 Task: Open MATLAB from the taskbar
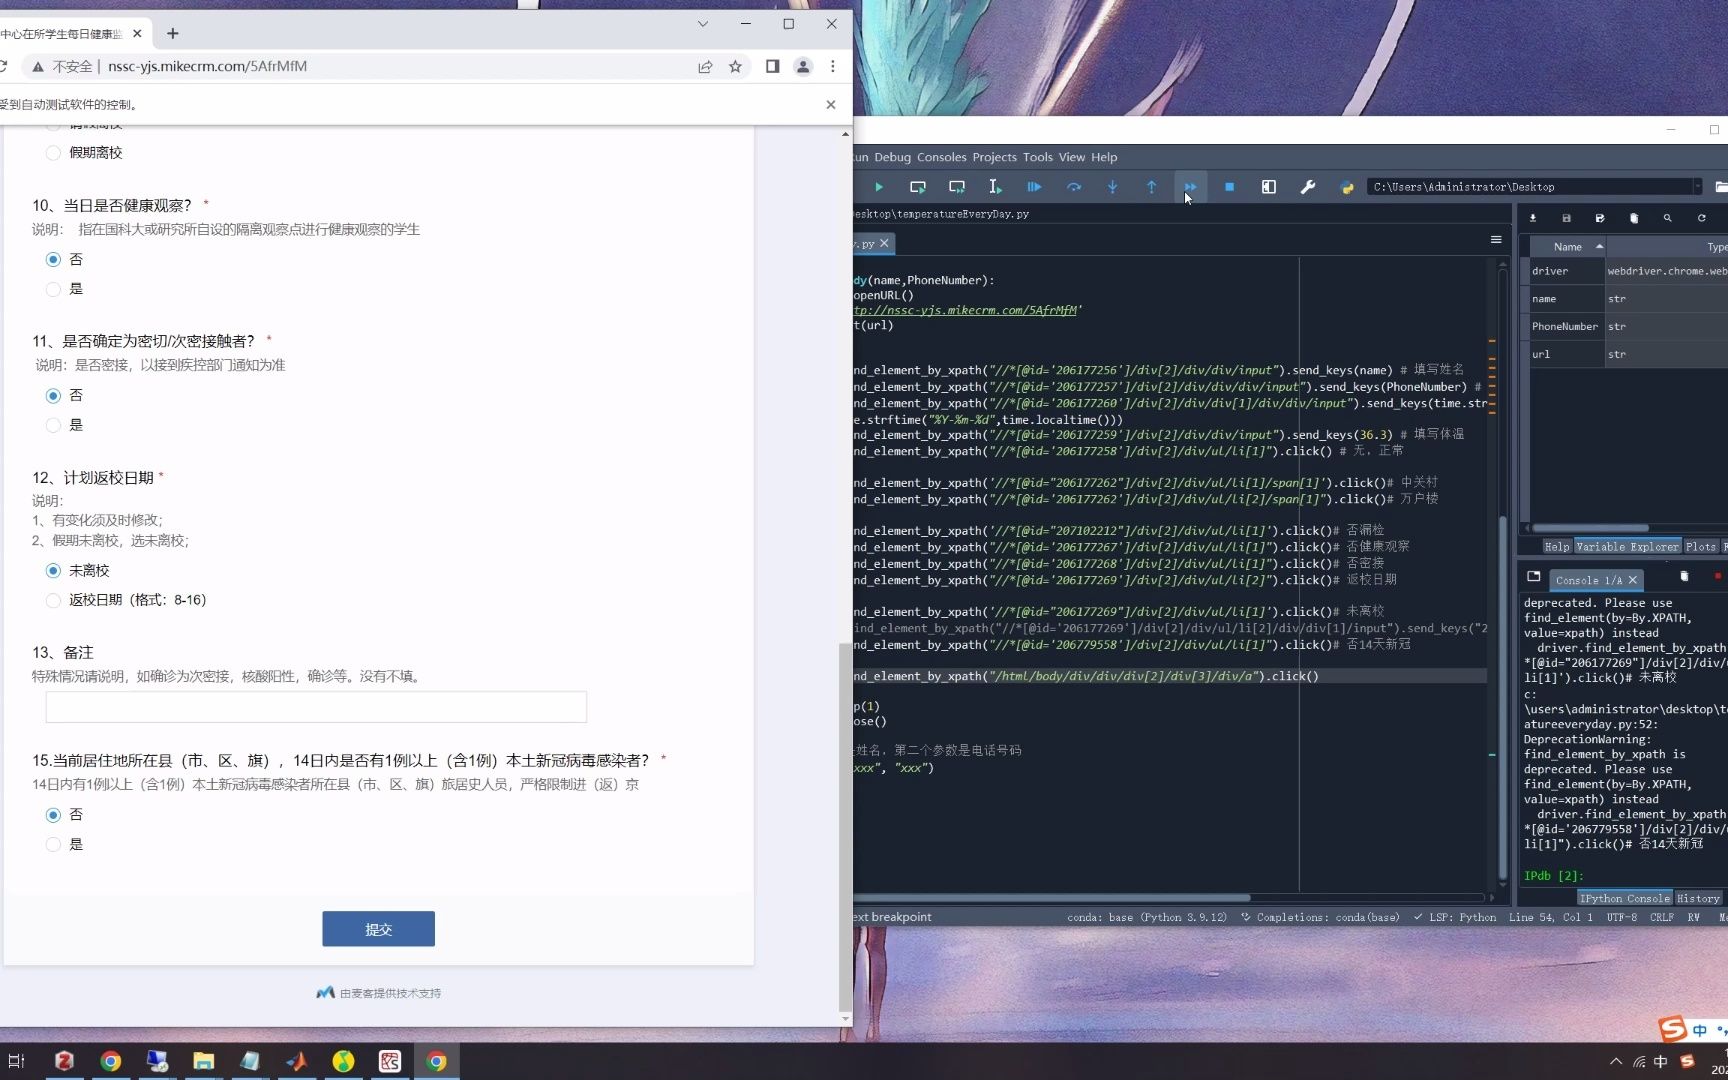point(296,1061)
